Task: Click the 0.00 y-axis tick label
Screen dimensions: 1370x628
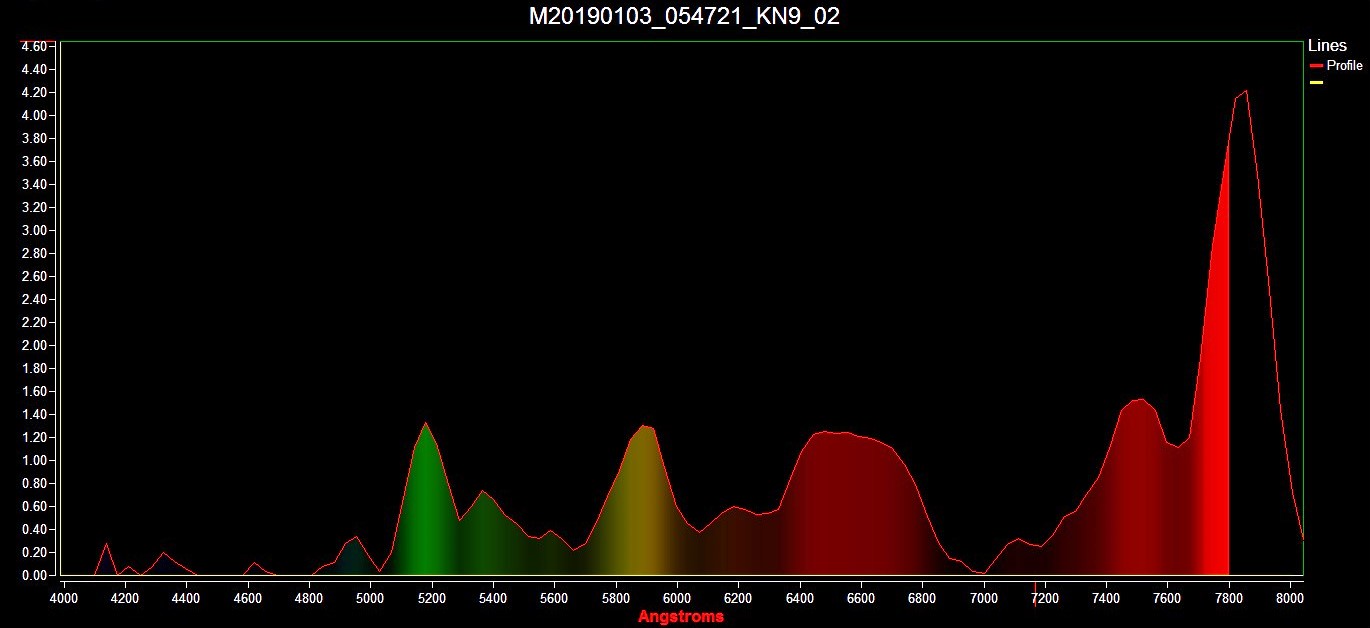Action: coord(34,576)
